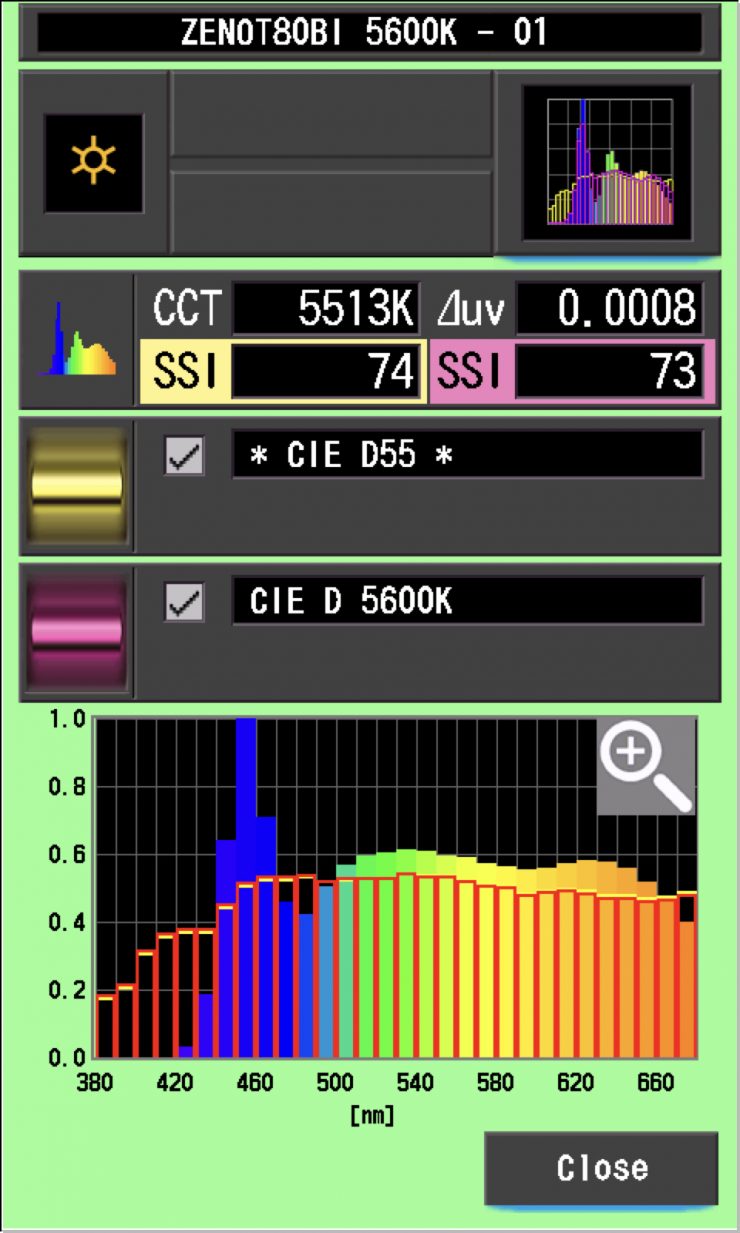
Task: Click the rainbow spectrum icon beside CCT
Action: (77, 340)
